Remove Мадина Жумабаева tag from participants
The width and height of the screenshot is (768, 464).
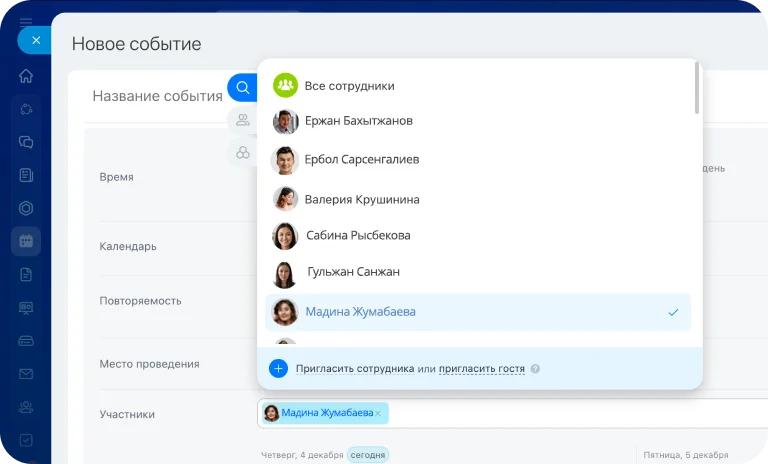tap(378, 414)
